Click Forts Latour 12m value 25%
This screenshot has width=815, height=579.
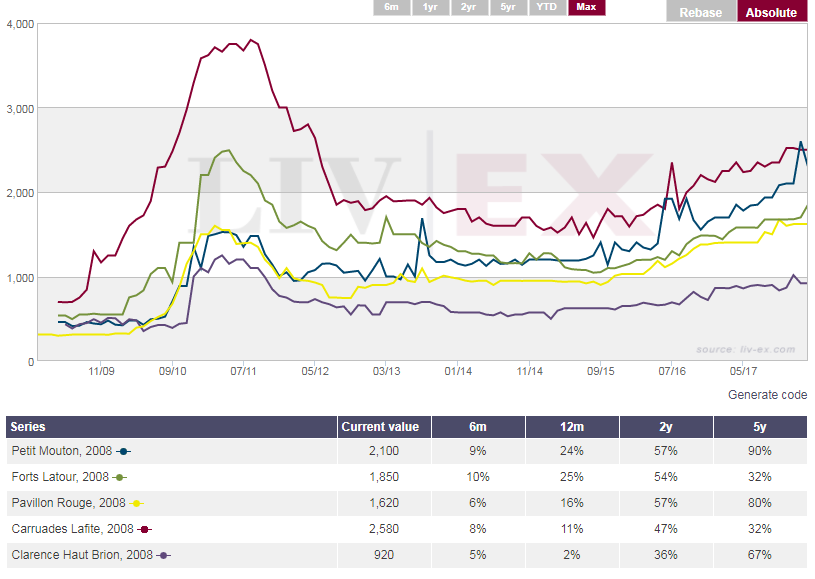(x=572, y=477)
